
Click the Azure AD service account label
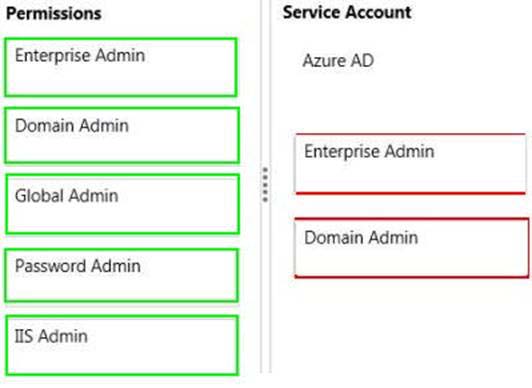[x=338, y=61]
